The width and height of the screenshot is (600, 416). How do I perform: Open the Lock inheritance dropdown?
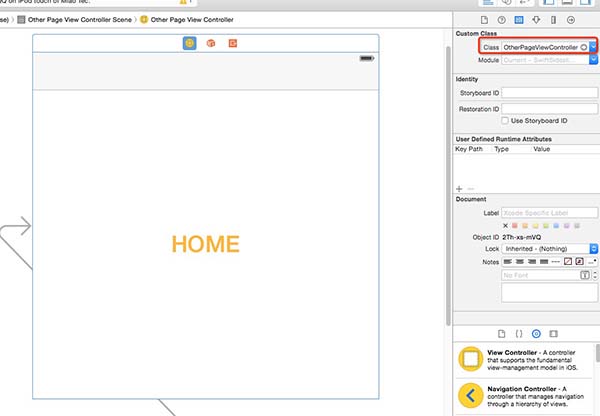pyautogui.click(x=593, y=247)
